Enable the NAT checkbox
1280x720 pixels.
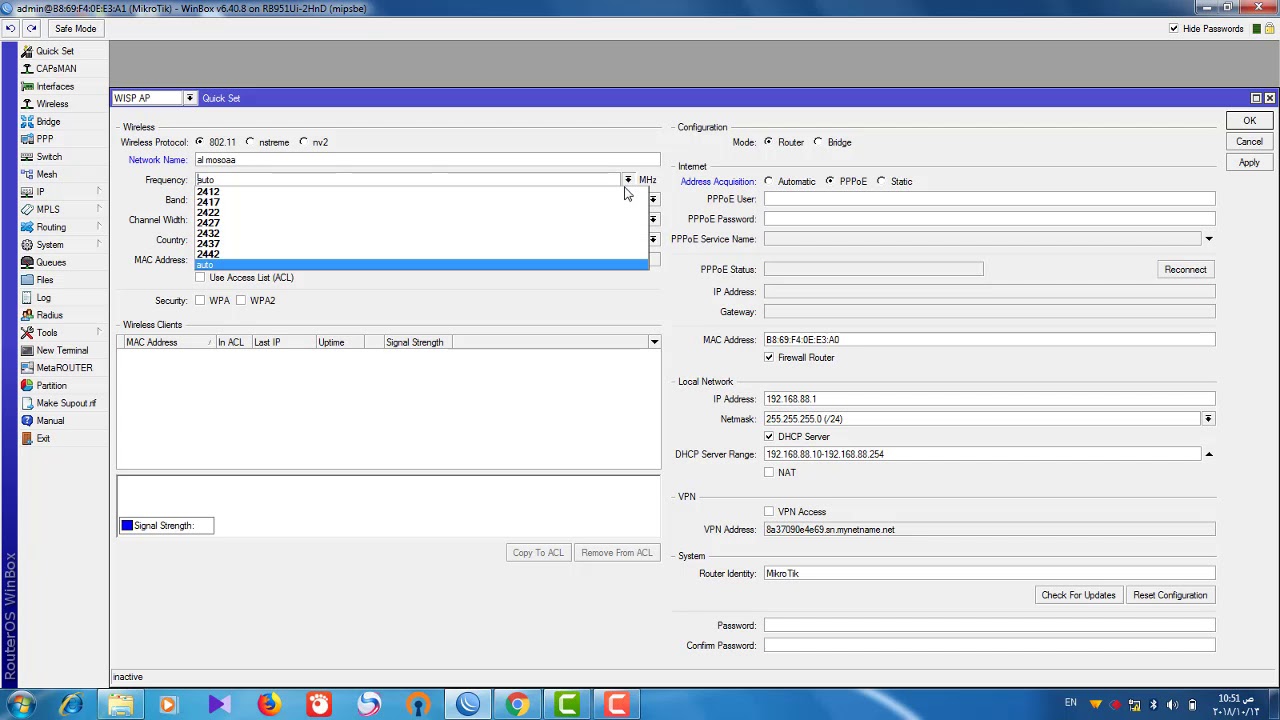(x=769, y=472)
